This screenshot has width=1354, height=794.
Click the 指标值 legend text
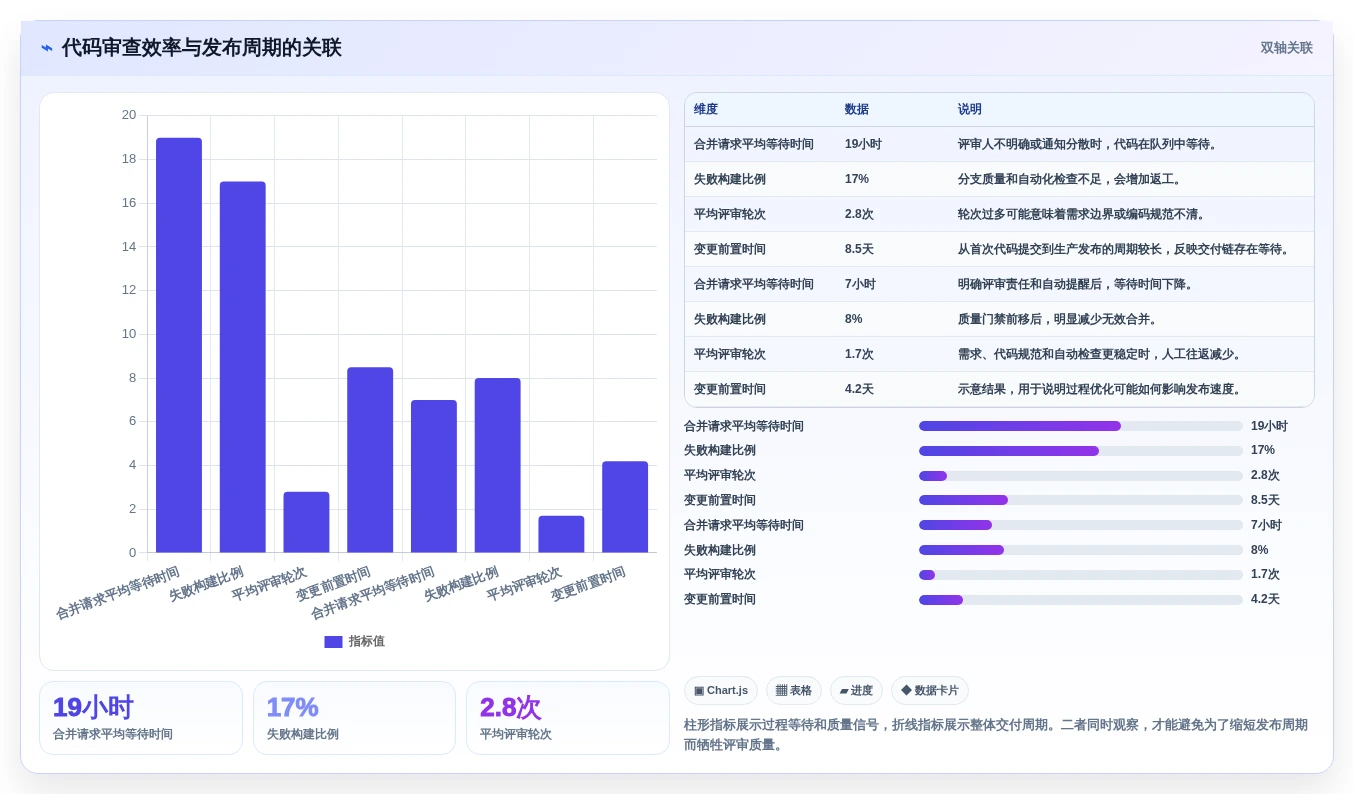[367, 642]
